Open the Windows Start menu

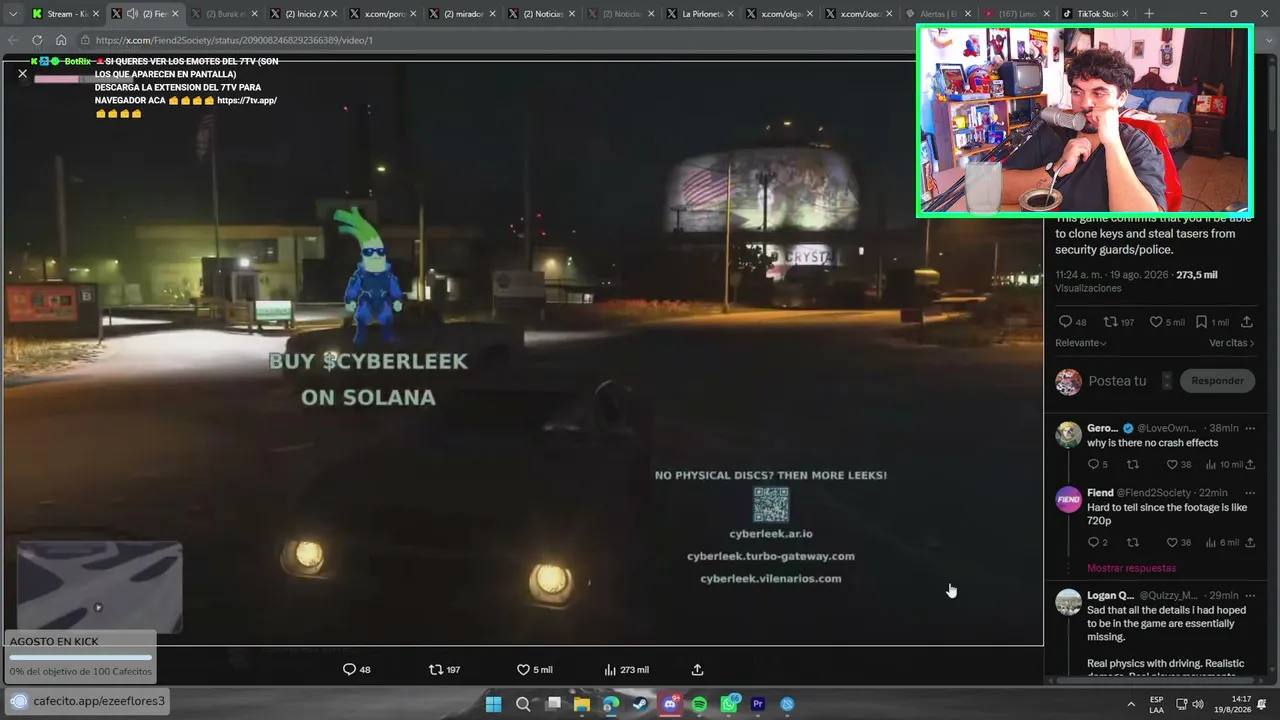(x=493, y=704)
